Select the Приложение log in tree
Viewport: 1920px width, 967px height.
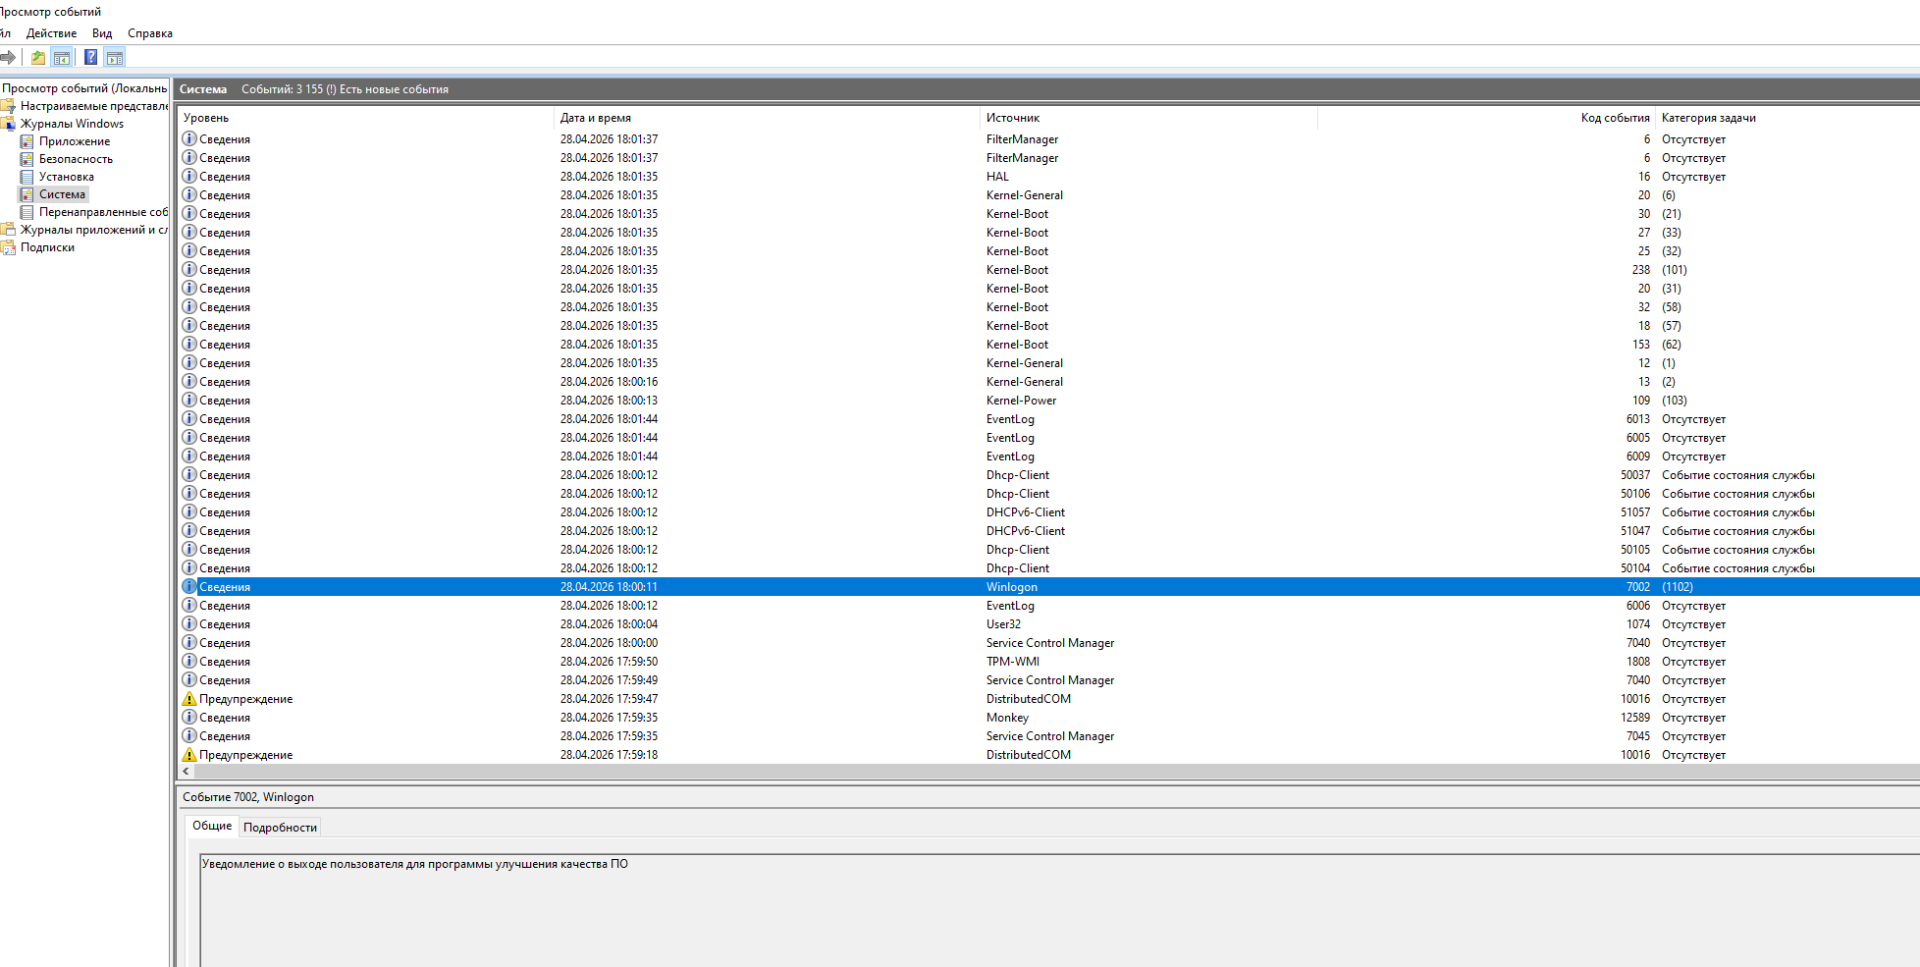pos(74,141)
